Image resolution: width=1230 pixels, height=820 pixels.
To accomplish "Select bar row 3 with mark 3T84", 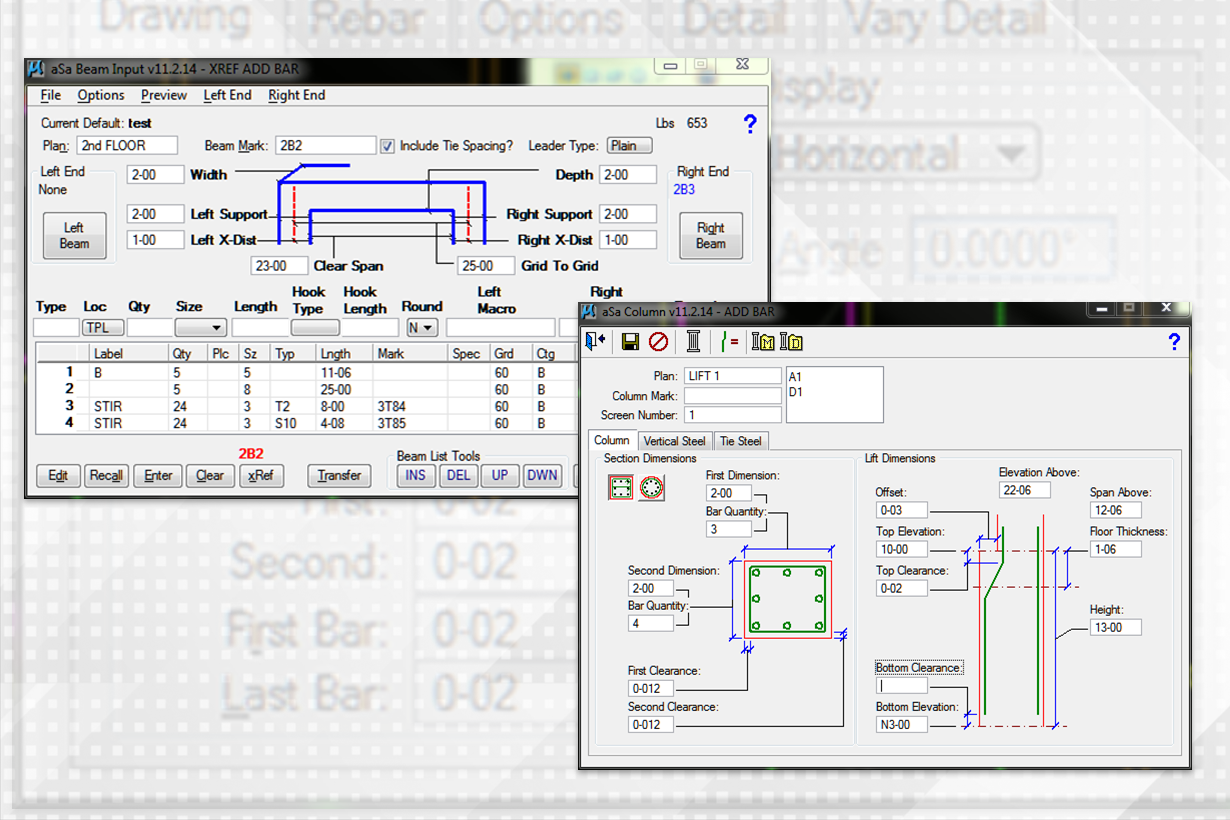I will [305, 406].
